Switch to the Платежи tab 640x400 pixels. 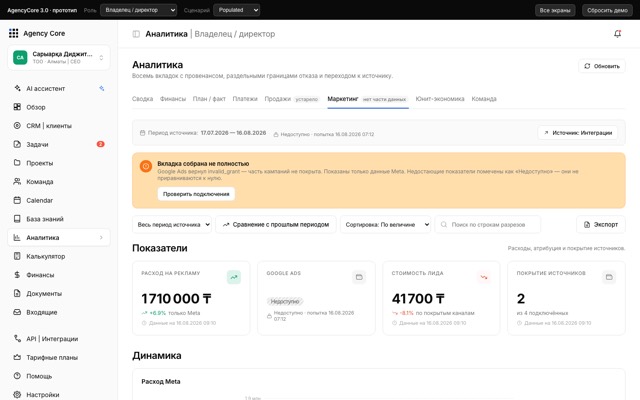click(245, 99)
